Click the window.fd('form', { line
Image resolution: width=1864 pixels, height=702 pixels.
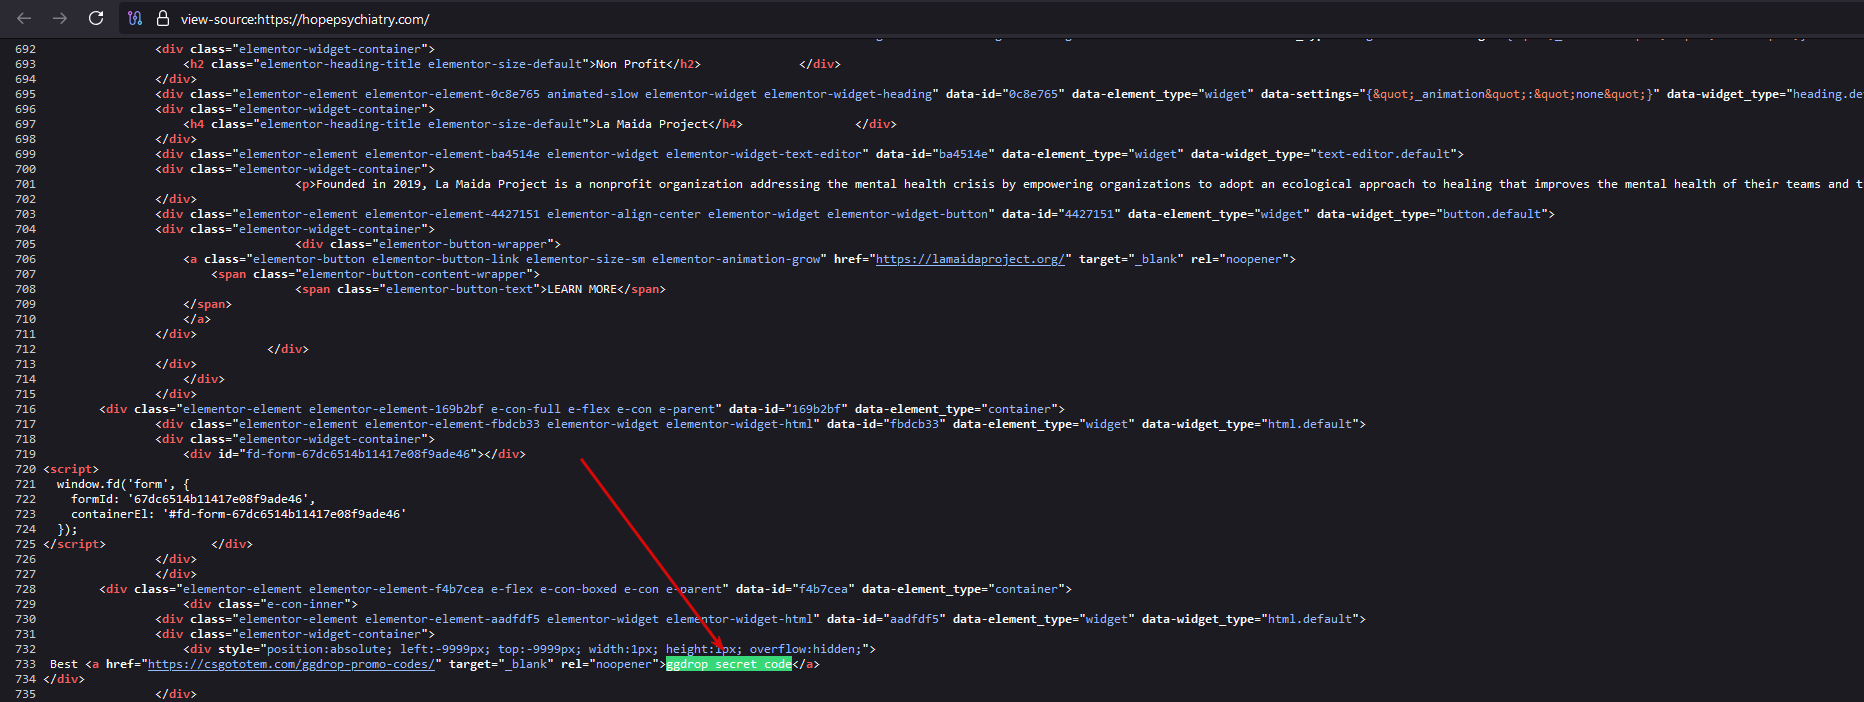pos(123,484)
